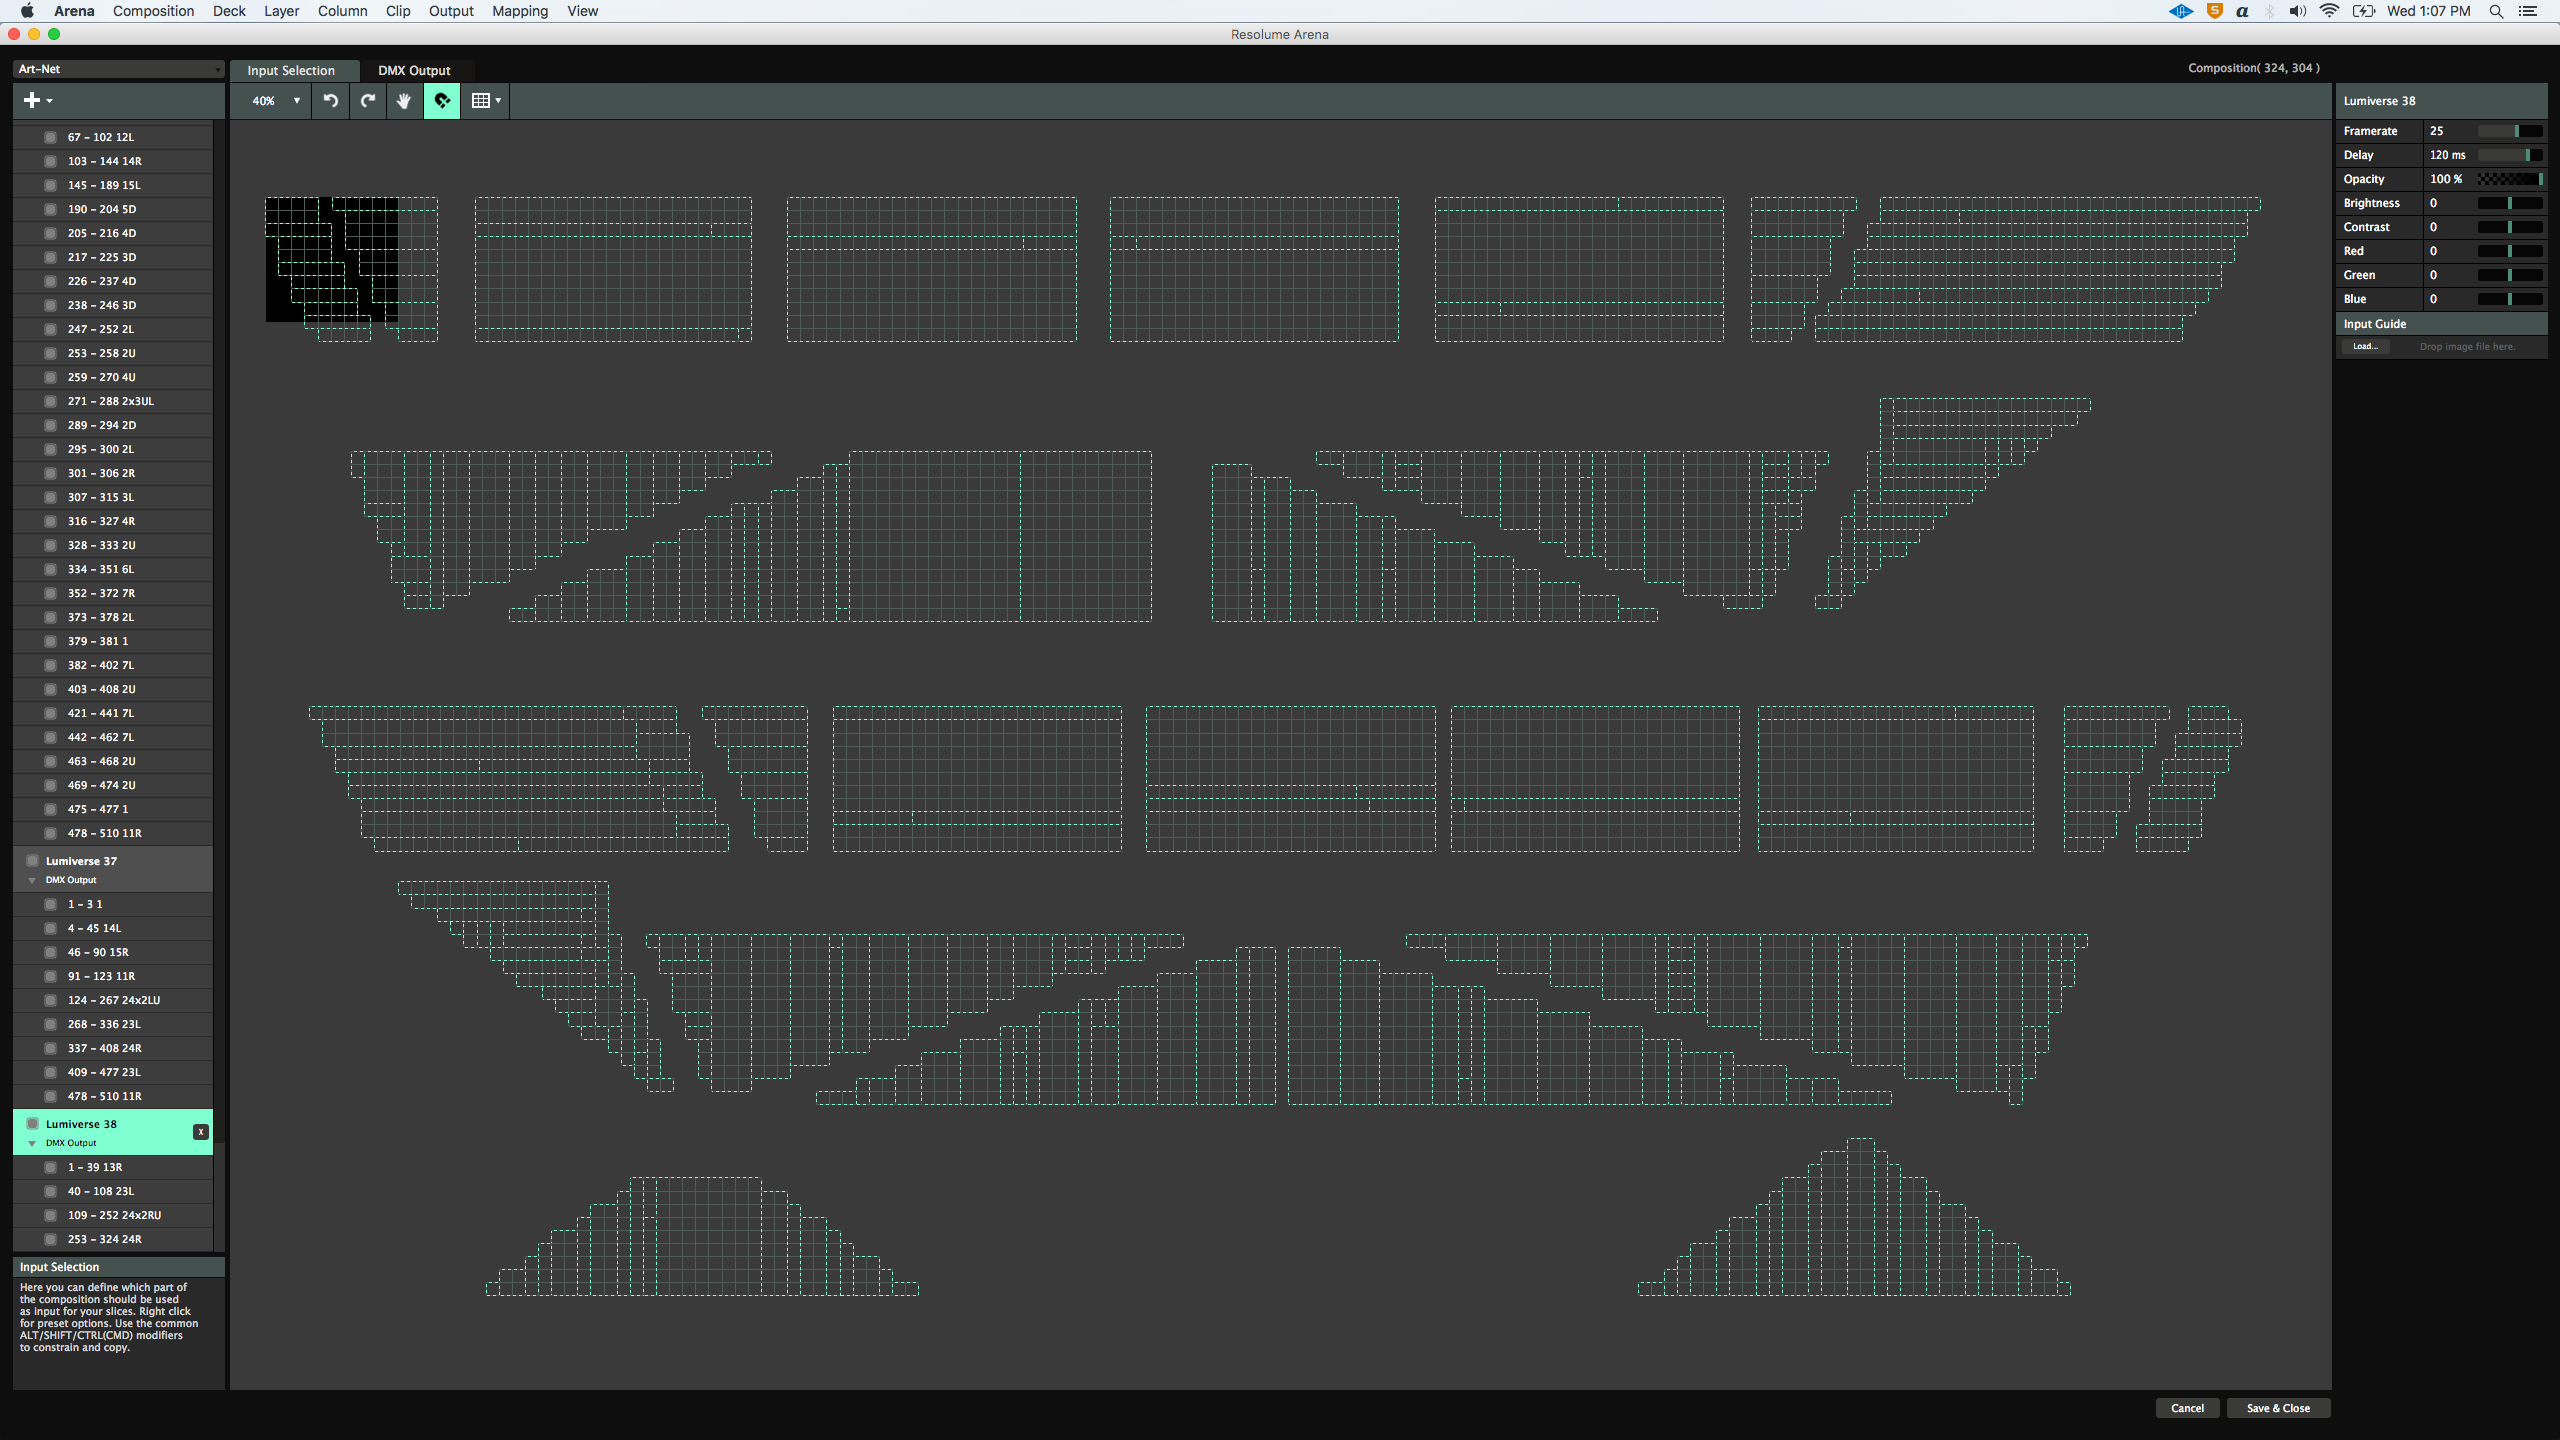Toggle checkbox for fixture 40 - 108 23L
The height and width of the screenshot is (1440, 2560).
point(50,1191)
